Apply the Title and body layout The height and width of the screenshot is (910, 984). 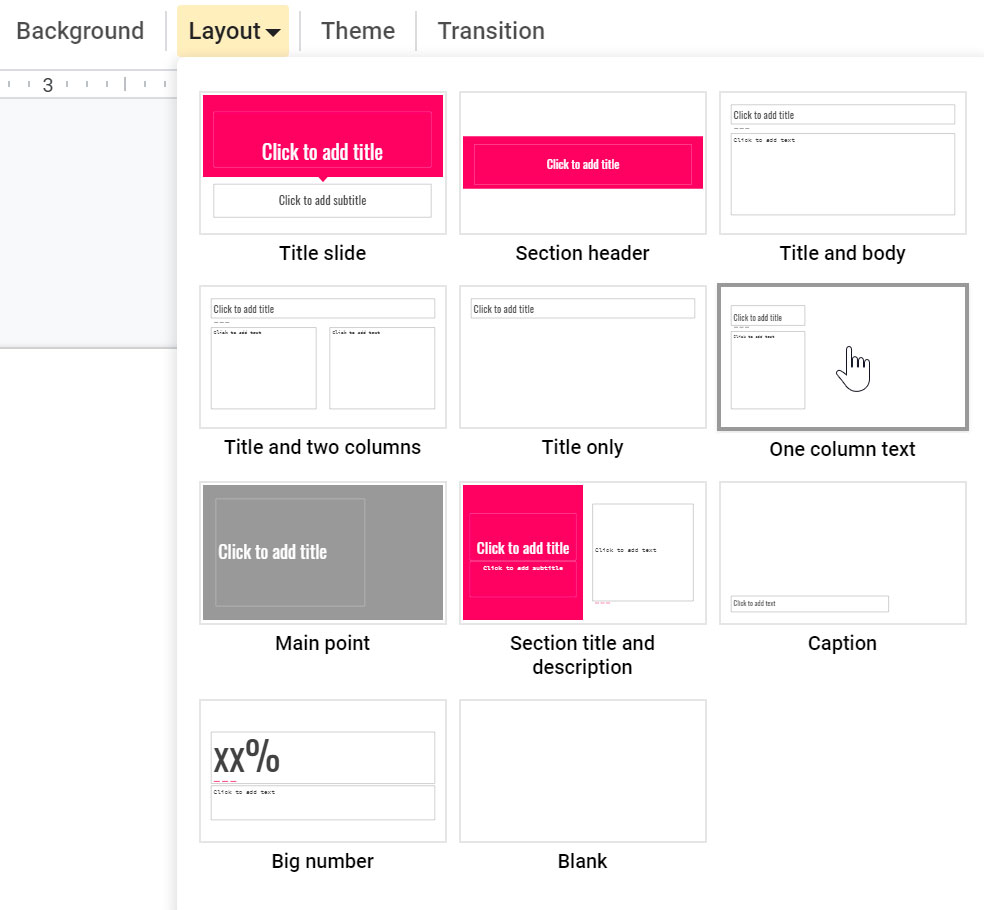[x=842, y=162]
